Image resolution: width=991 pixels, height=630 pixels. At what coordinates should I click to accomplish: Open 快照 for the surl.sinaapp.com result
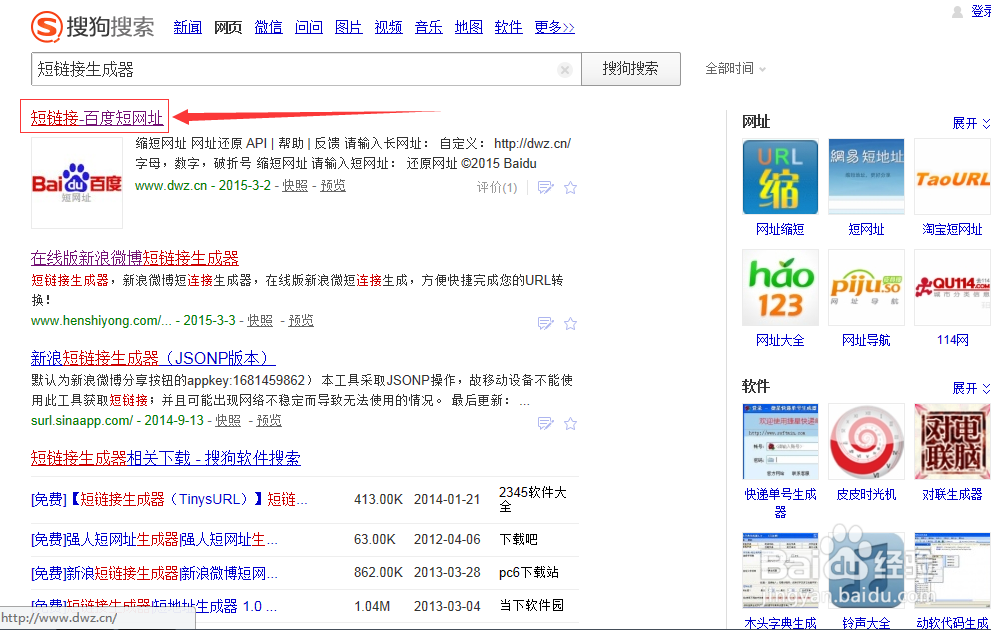click(228, 421)
